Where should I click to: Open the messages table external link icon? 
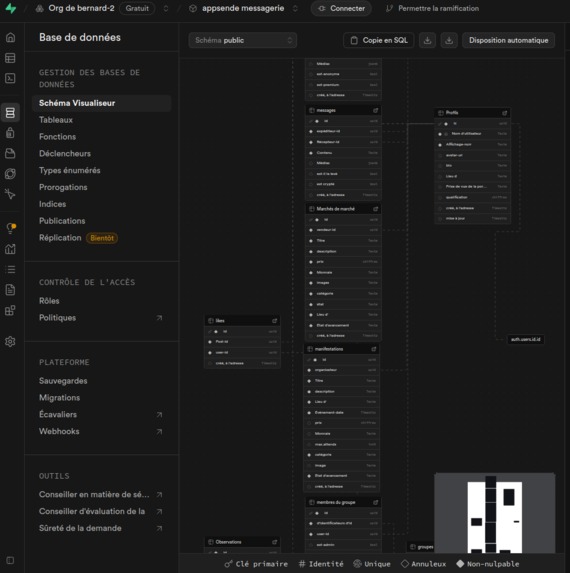click(x=375, y=110)
